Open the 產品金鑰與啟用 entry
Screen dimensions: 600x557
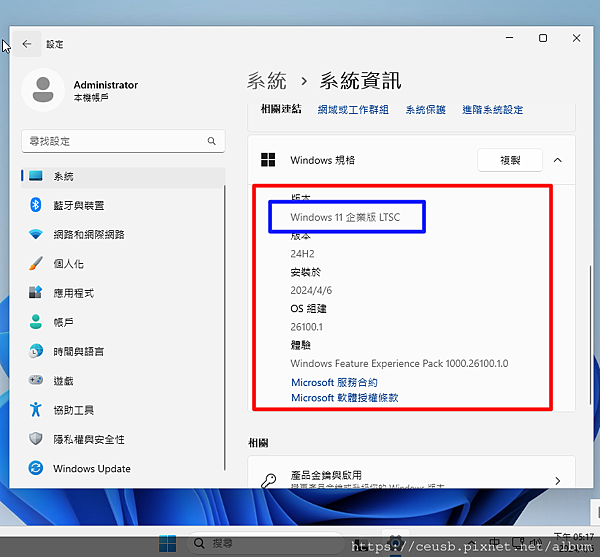[411, 472]
